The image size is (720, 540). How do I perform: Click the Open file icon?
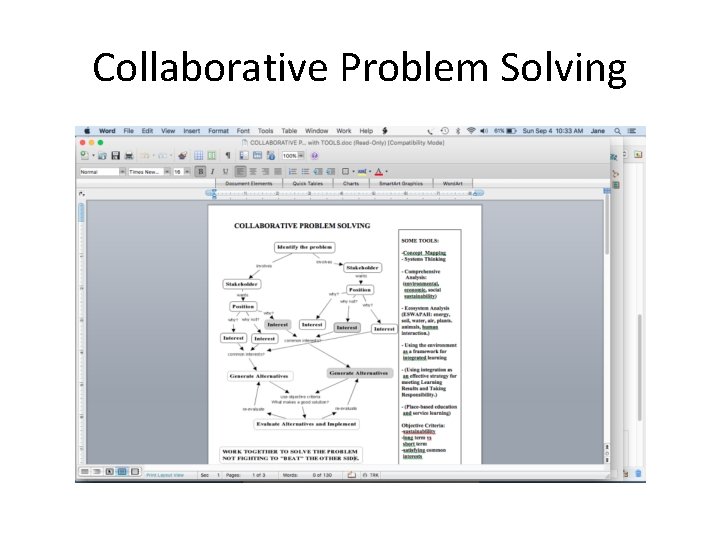click(102, 156)
